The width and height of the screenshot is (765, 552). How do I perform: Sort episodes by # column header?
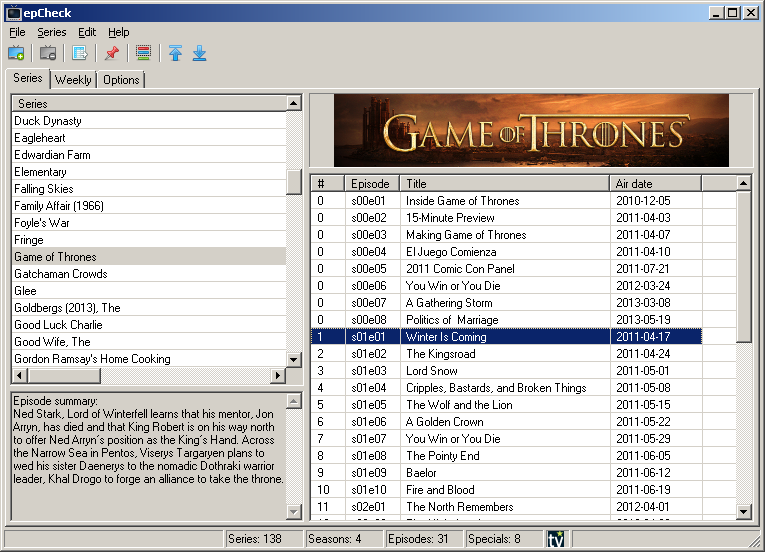pyautogui.click(x=328, y=184)
